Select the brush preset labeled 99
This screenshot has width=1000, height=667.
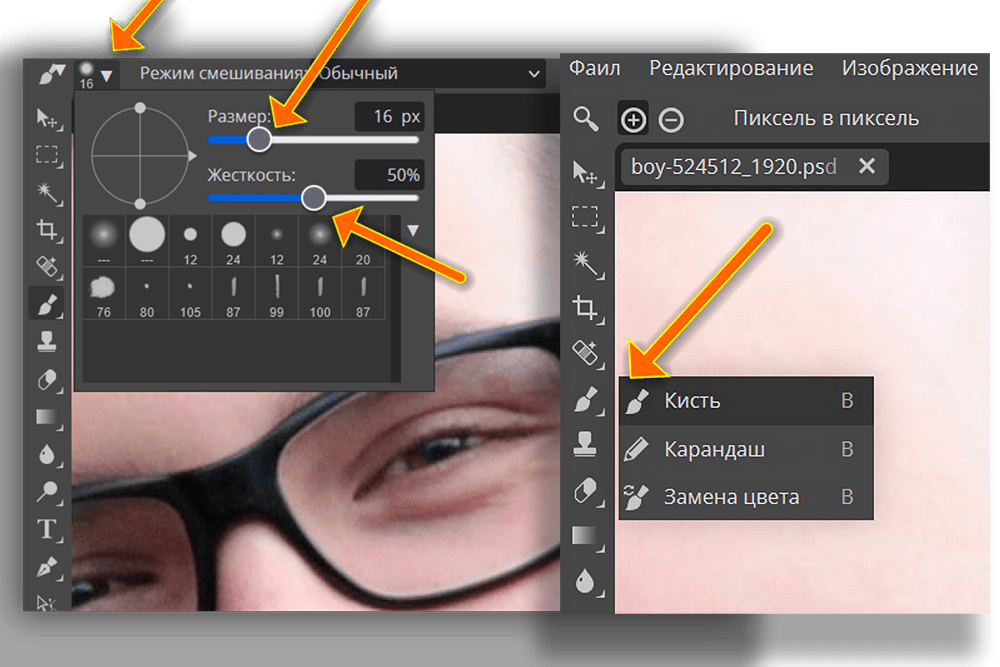(x=277, y=293)
